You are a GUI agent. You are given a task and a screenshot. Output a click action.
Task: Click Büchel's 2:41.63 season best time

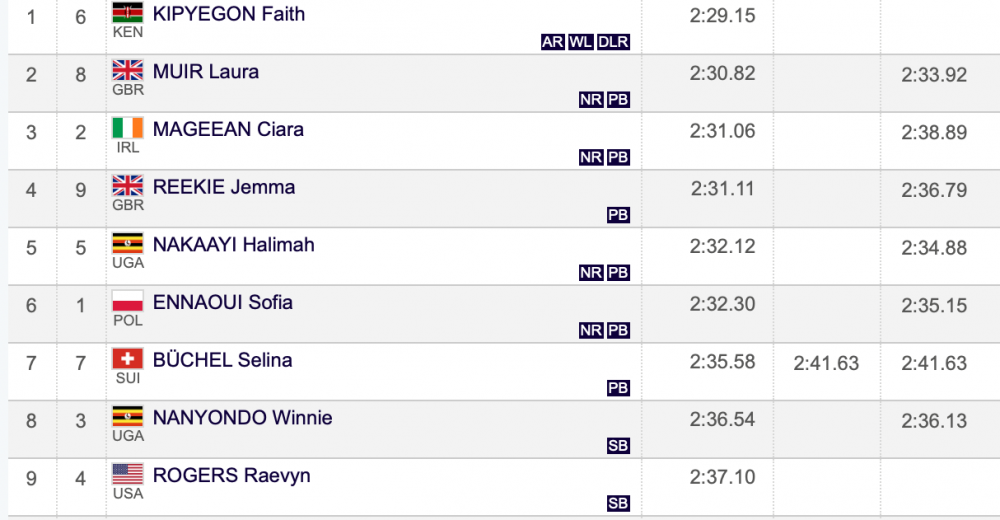click(x=827, y=363)
